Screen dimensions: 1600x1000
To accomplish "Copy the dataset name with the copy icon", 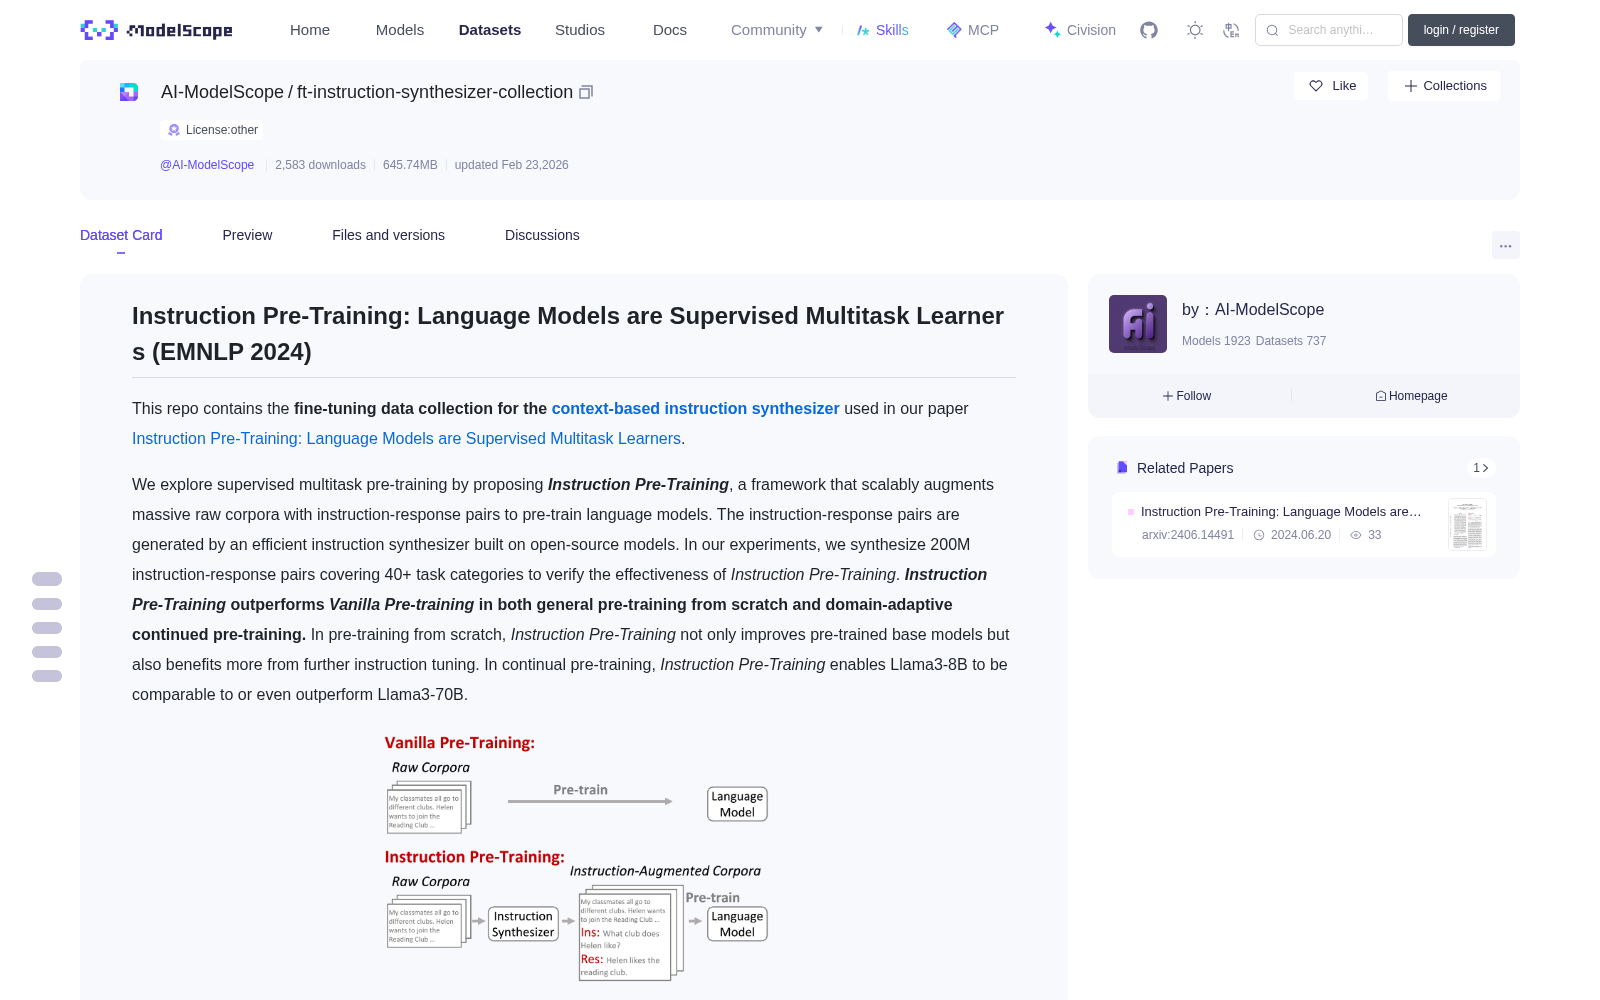I will [586, 92].
